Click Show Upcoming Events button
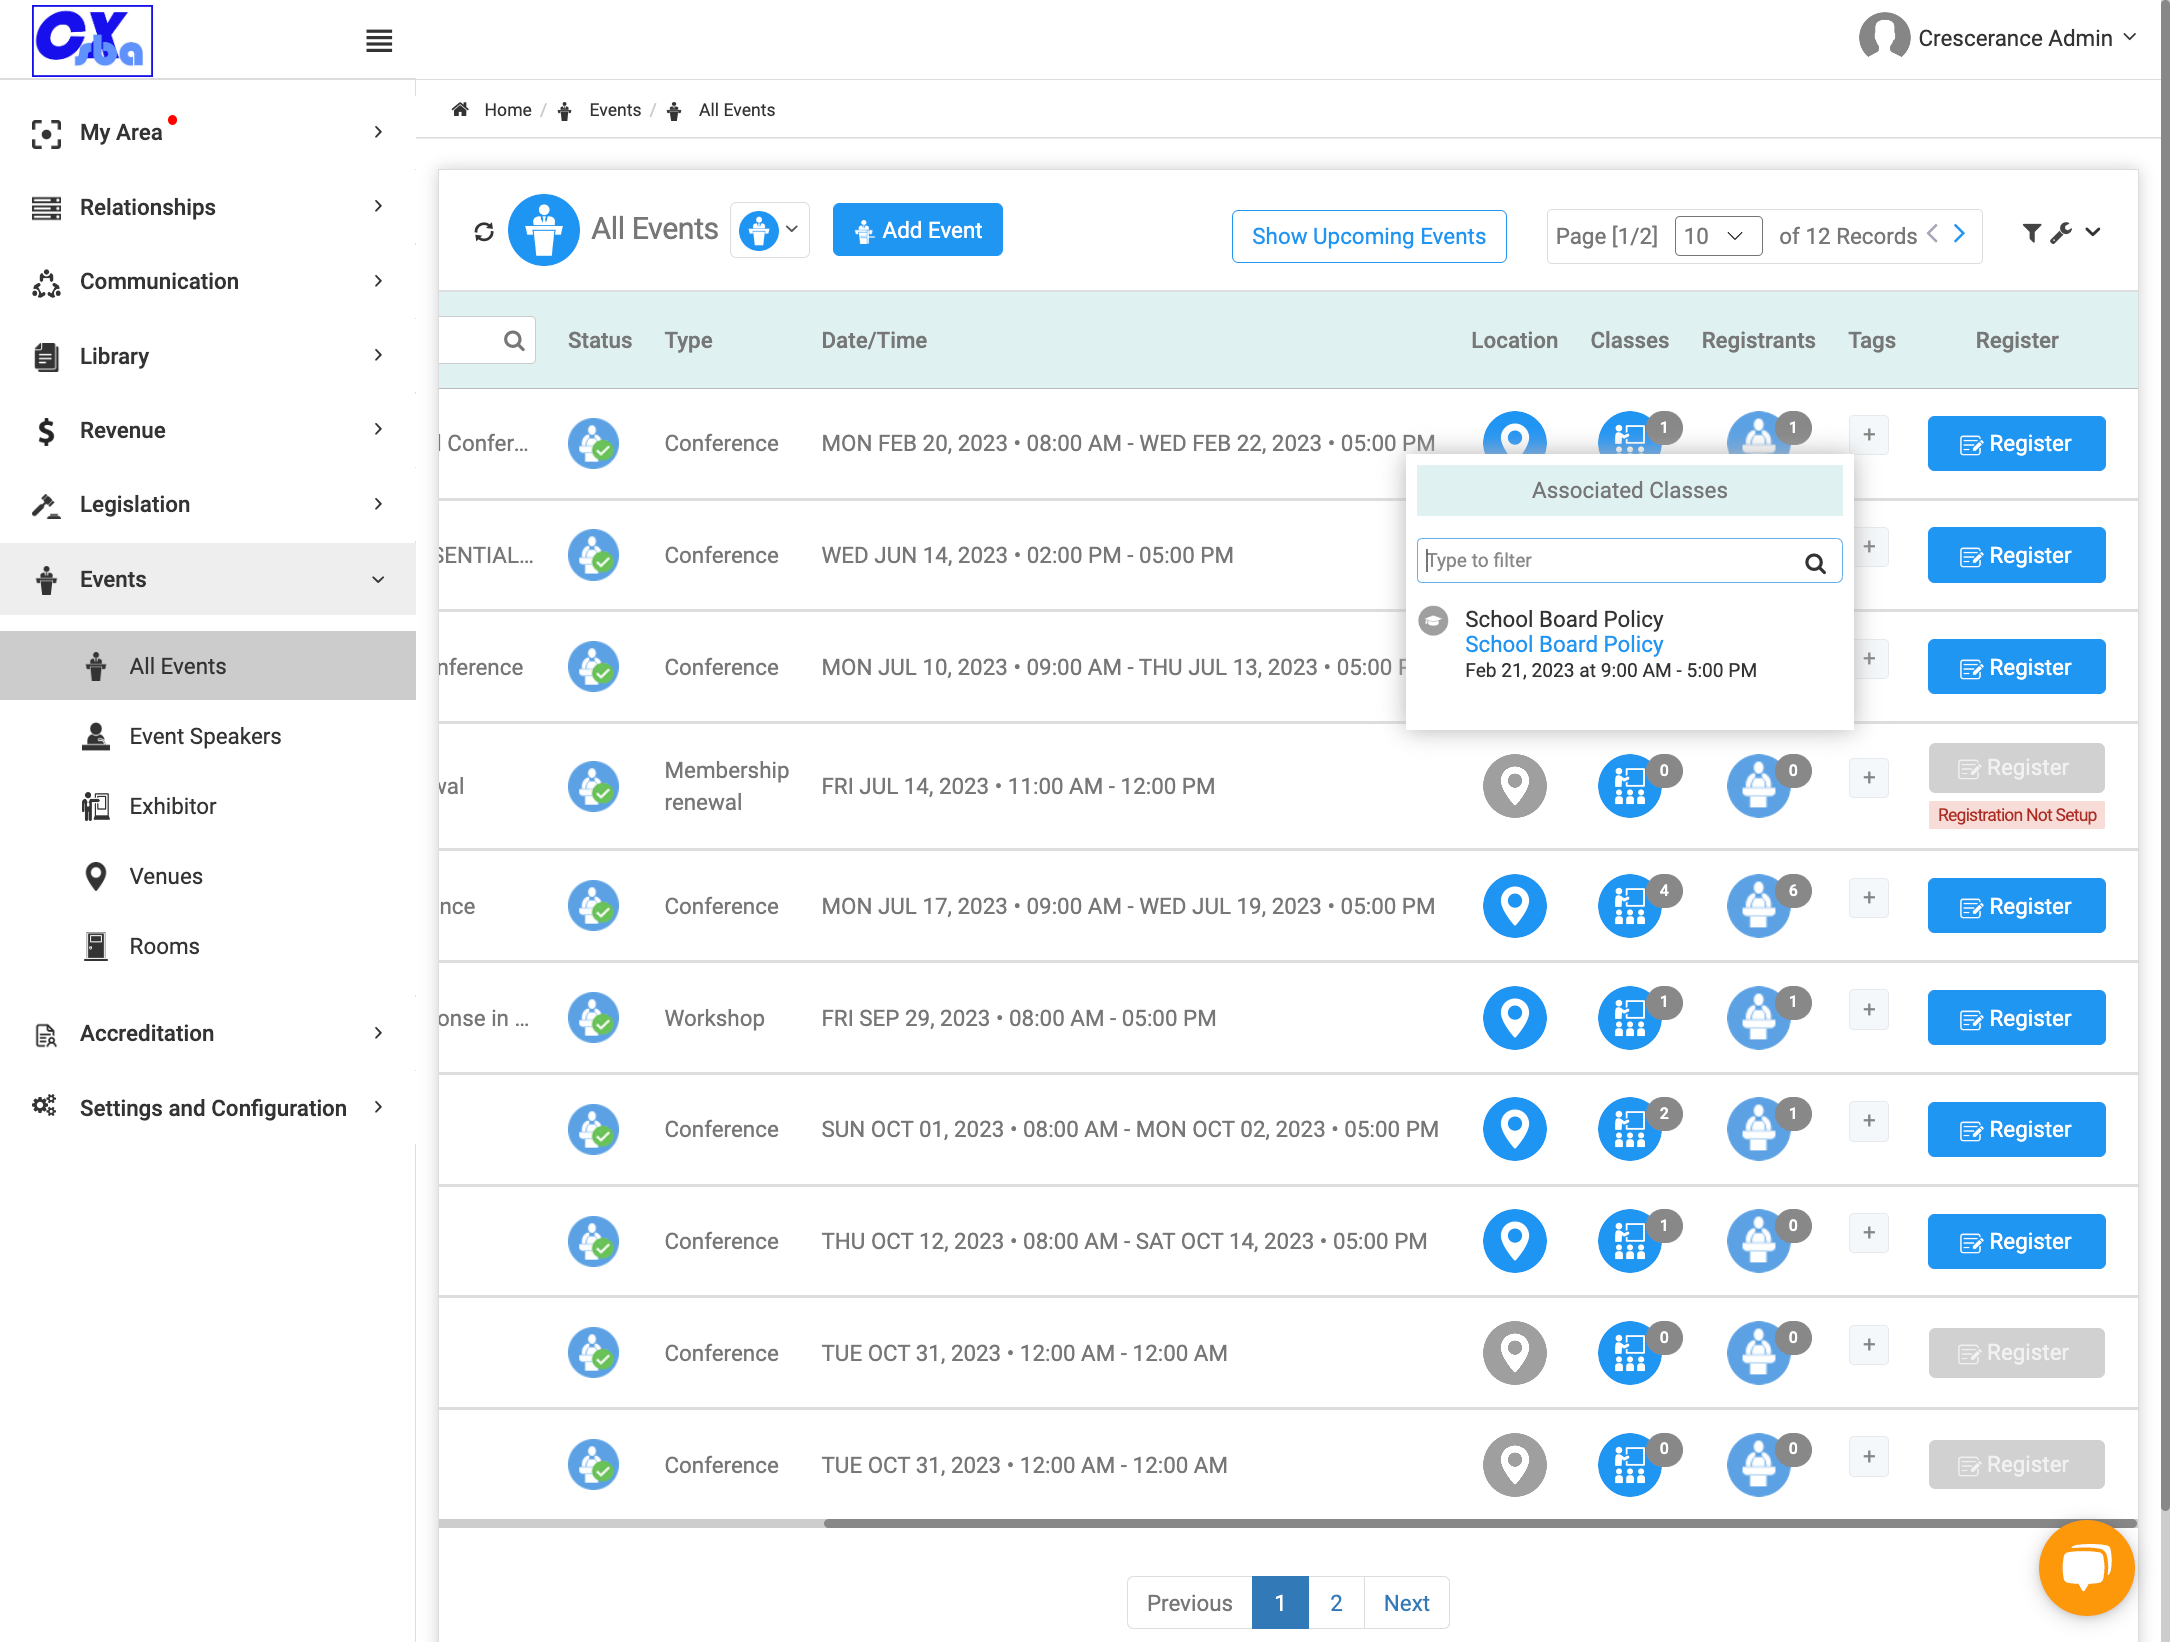 1369,236
